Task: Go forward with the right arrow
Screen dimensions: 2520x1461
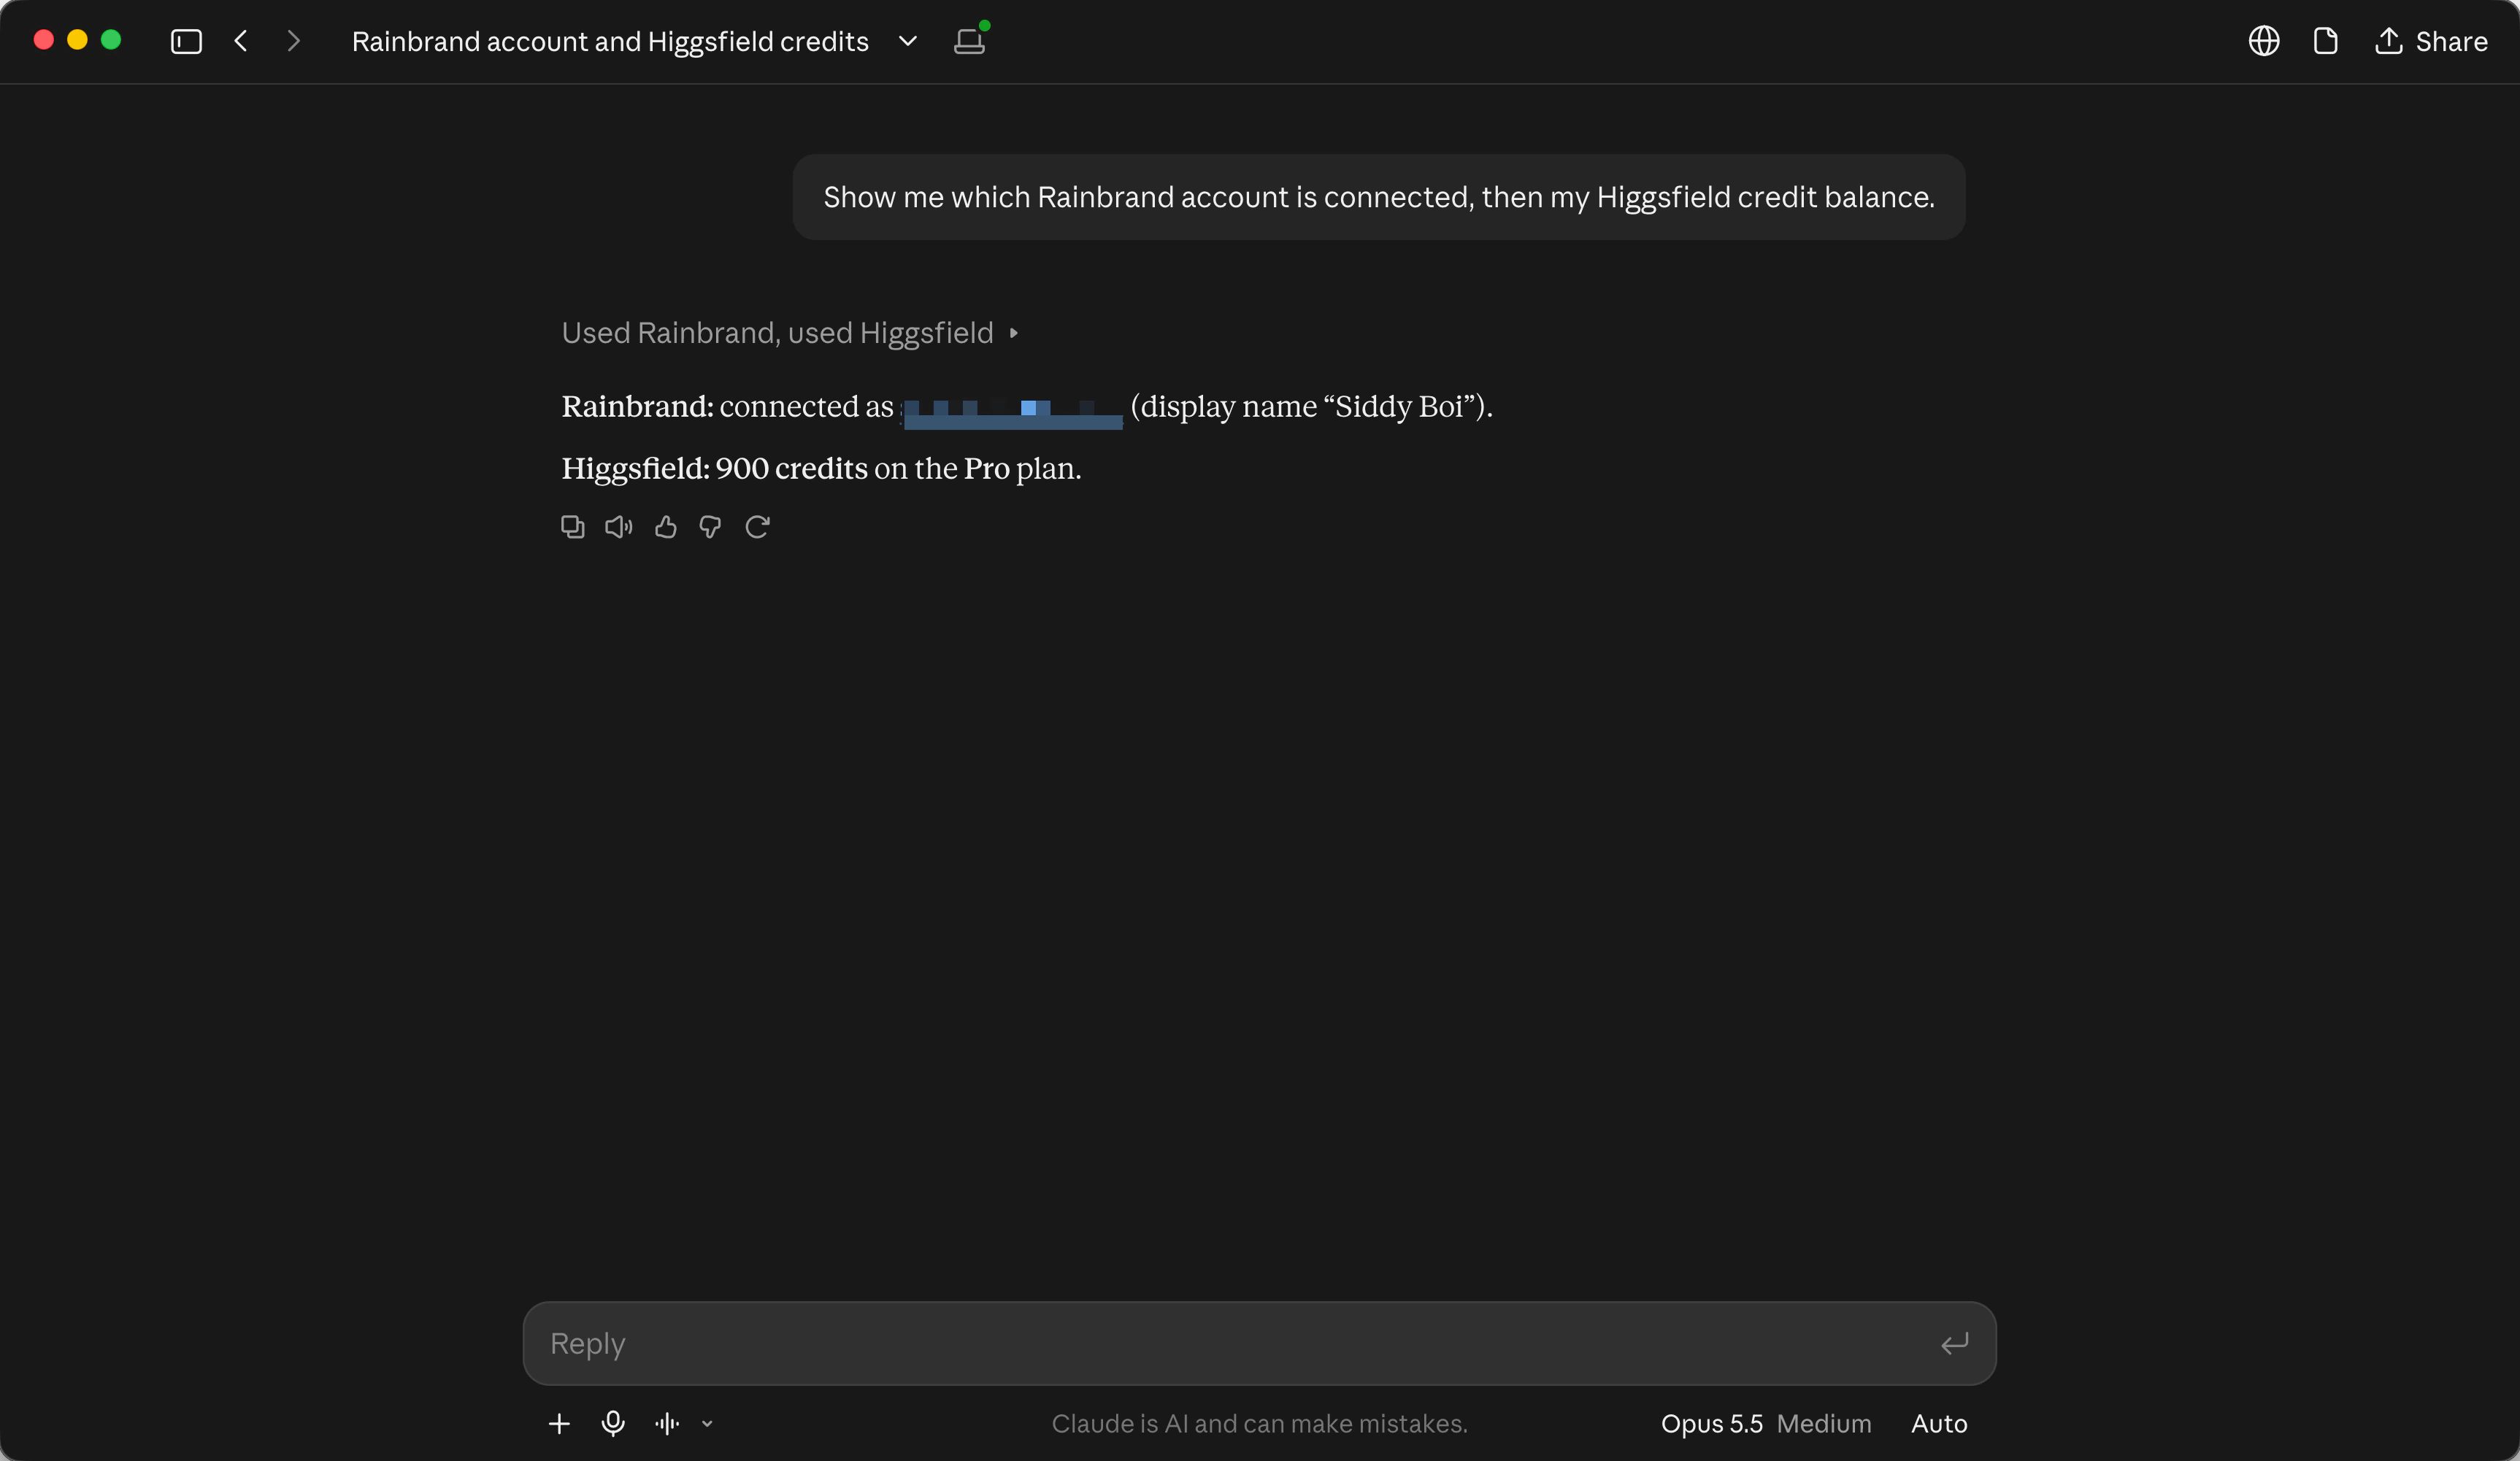Action: pyautogui.click(x=293, y=41)
